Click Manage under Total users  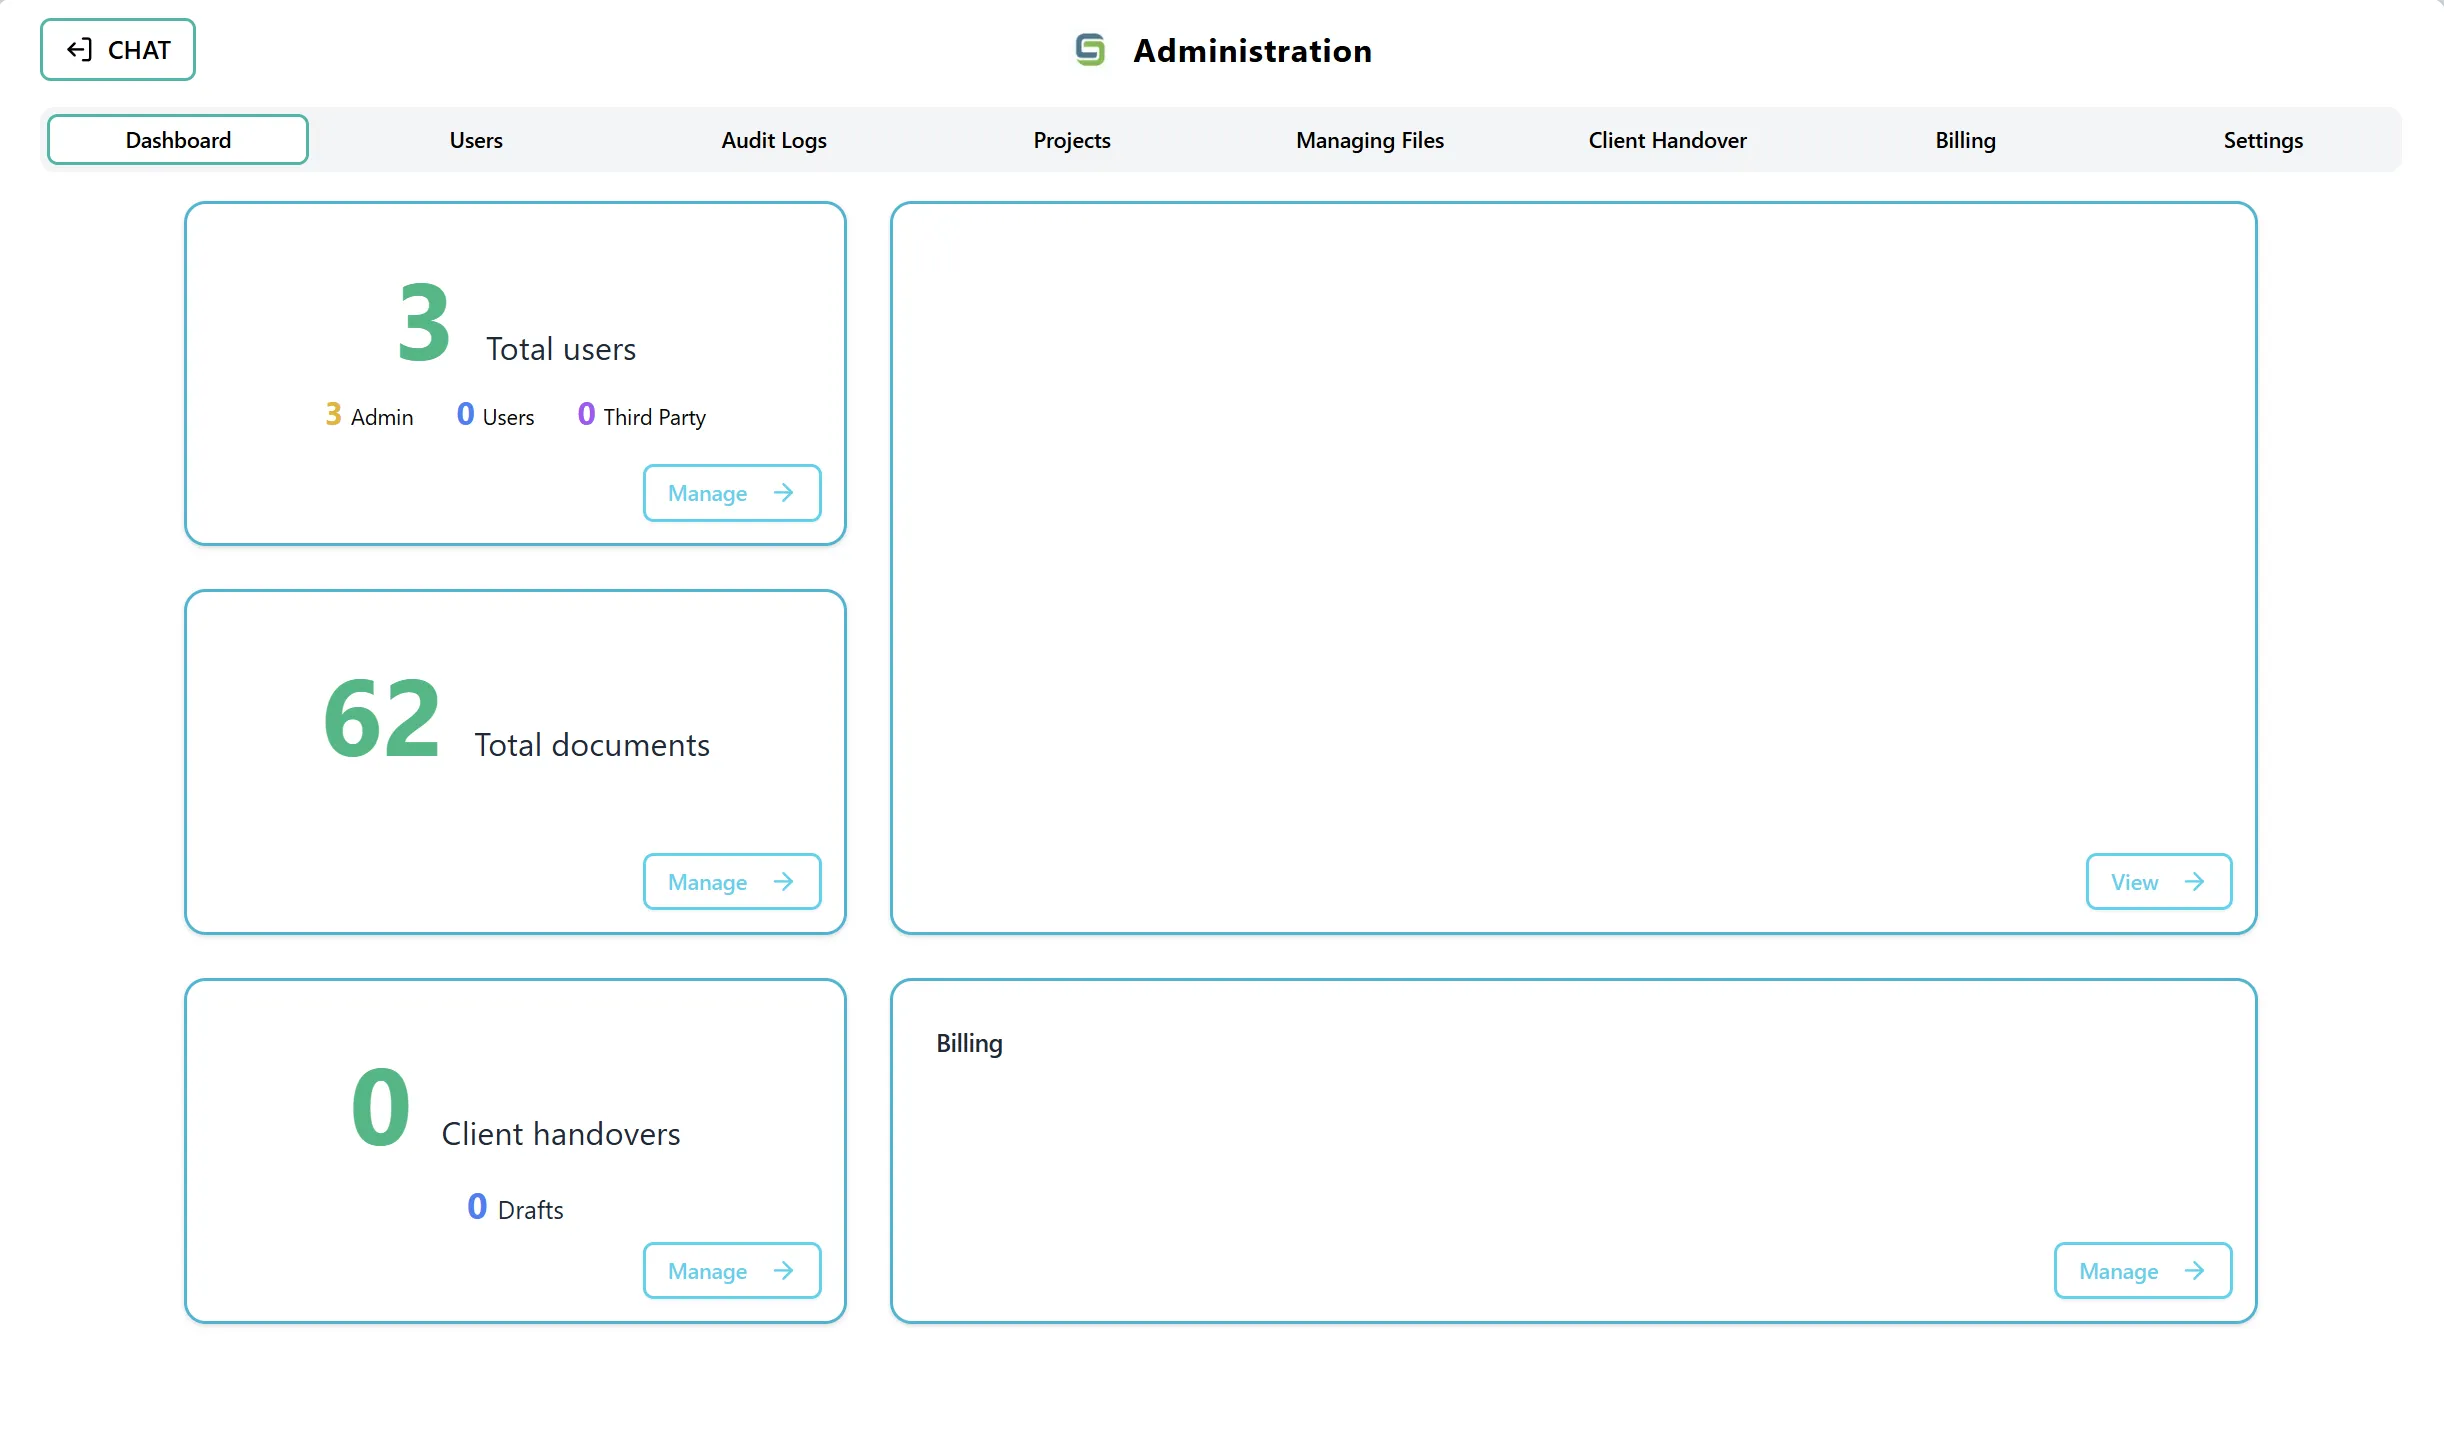click(x=731, y=492)
